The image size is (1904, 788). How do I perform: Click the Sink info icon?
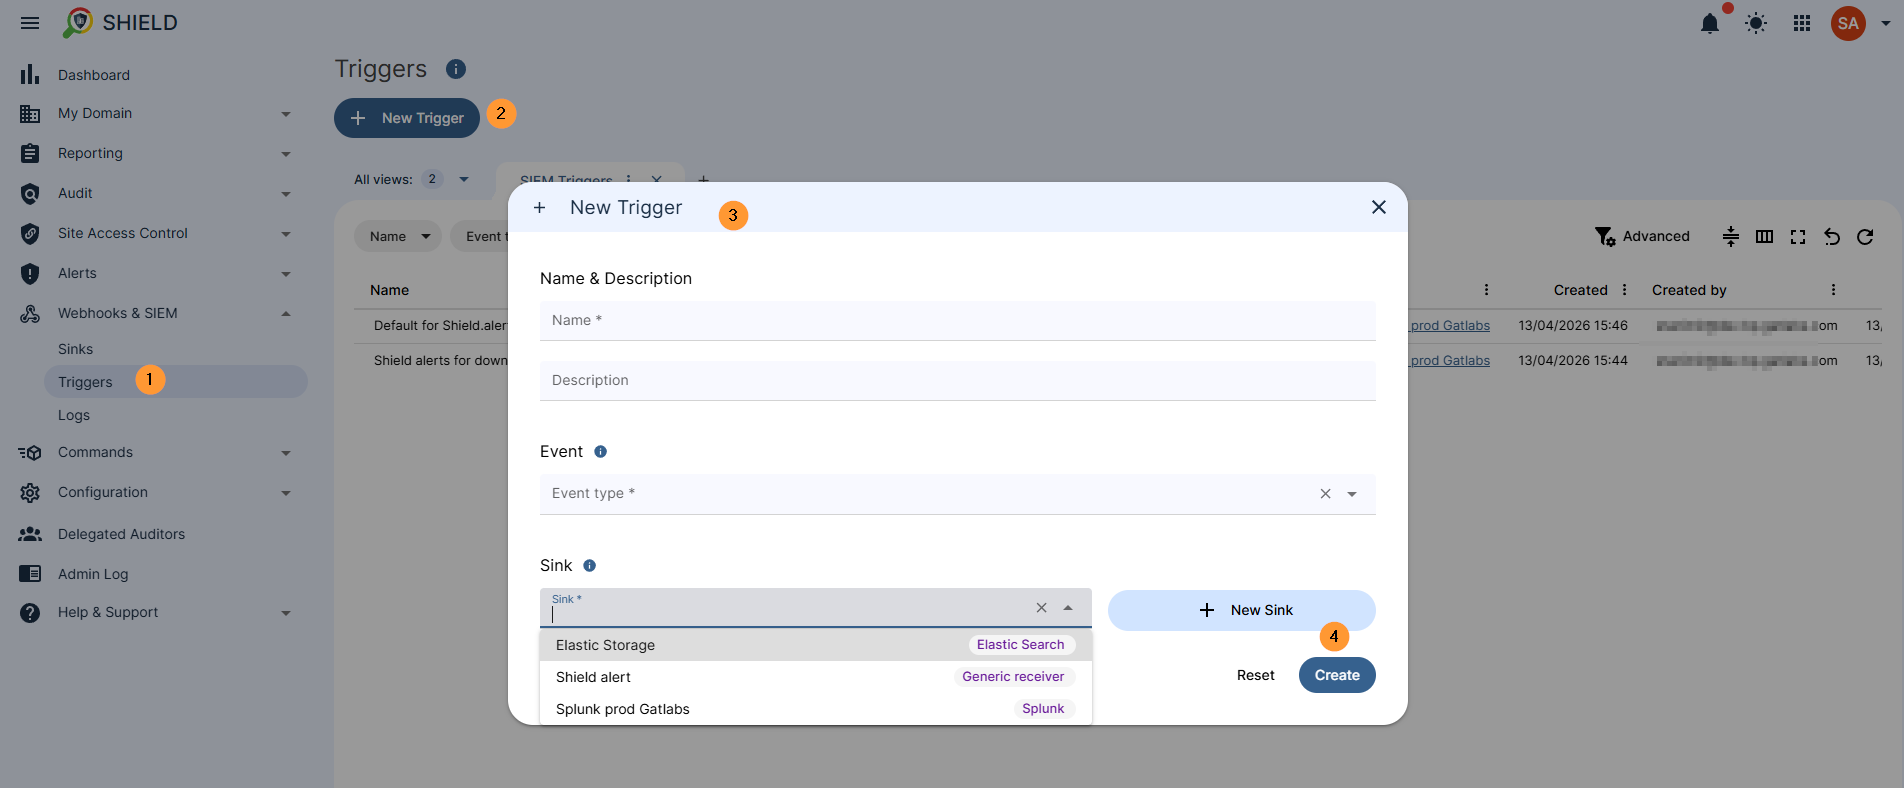point(590,566)
